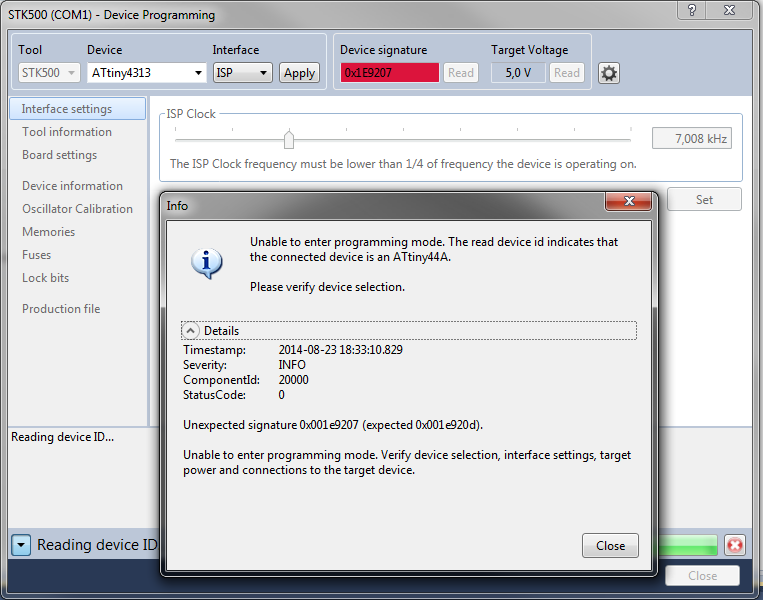Image resolution: width=763 pixels, height=600 pixels.
Task: Open the gear settings icon
Action: coord(608,73)
